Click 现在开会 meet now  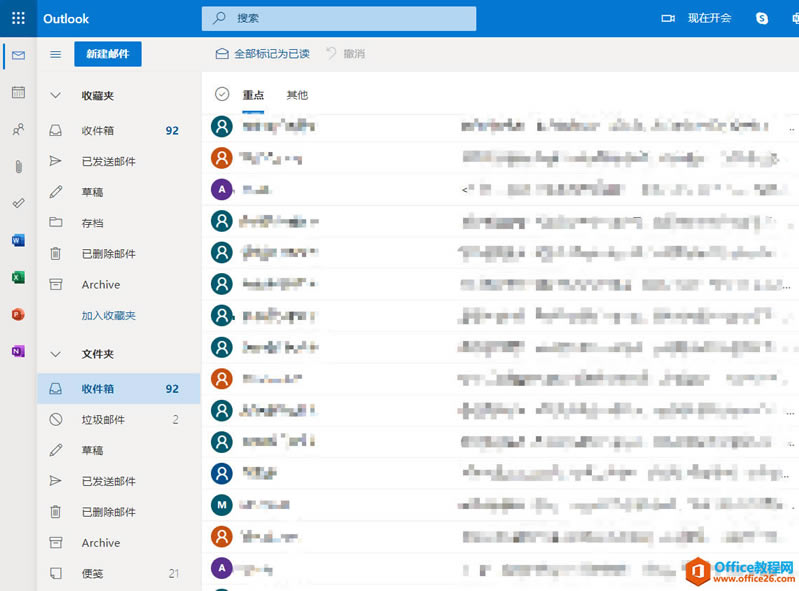(x=709, y=18)
